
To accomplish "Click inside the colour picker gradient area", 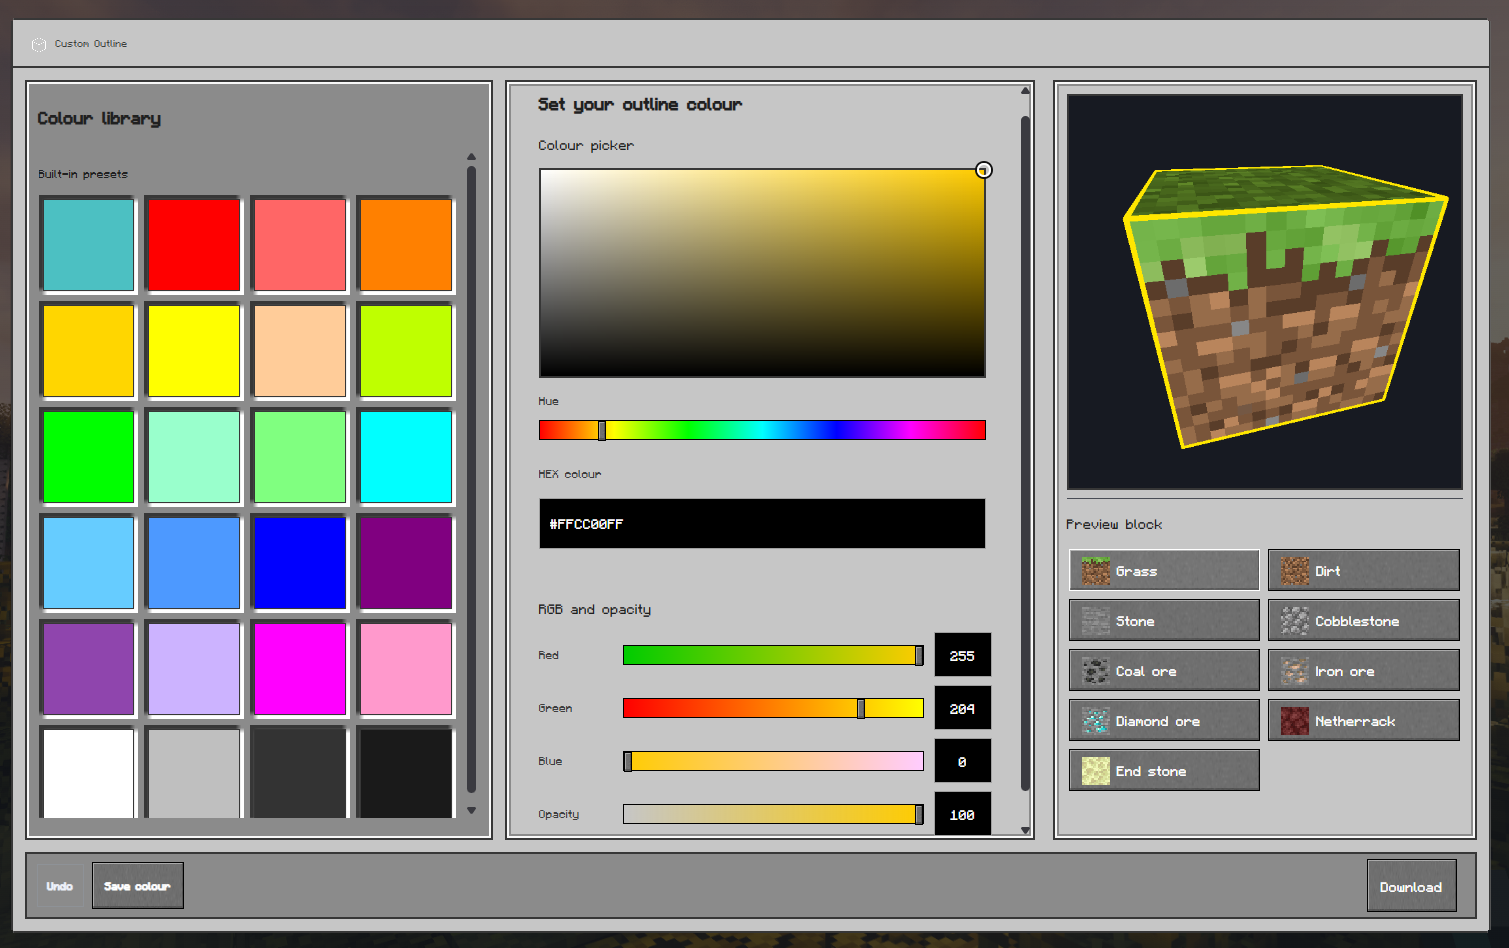I will click(x=762, y=273).
